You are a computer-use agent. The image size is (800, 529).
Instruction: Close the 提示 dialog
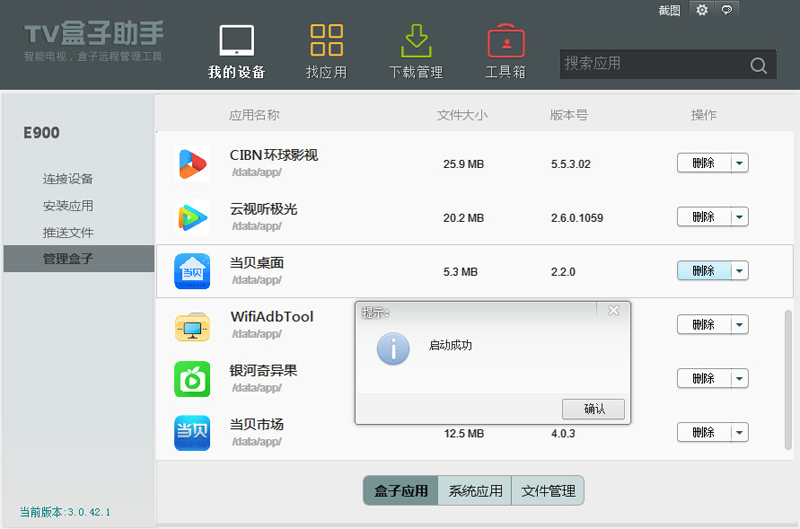(614, 310)
